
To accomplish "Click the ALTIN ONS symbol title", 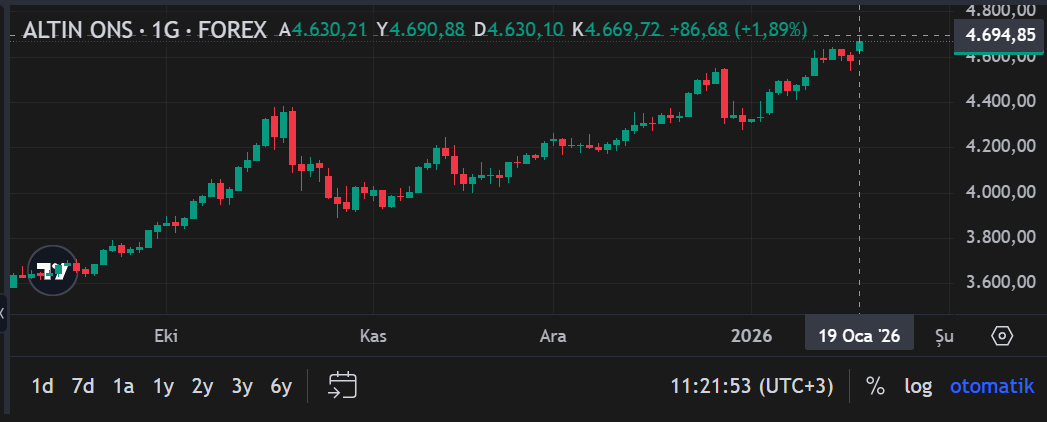I will 144,30.
